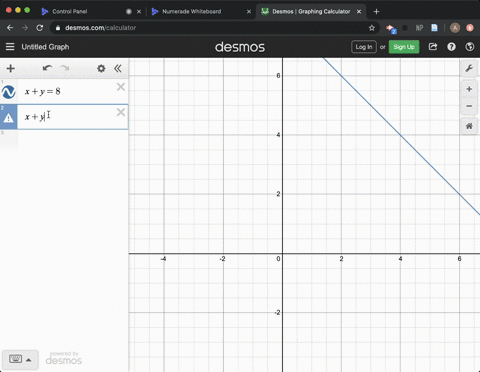This screenshot has width=480, height=372.
Task: Open graph settings wrench
Action: point(469,69)
